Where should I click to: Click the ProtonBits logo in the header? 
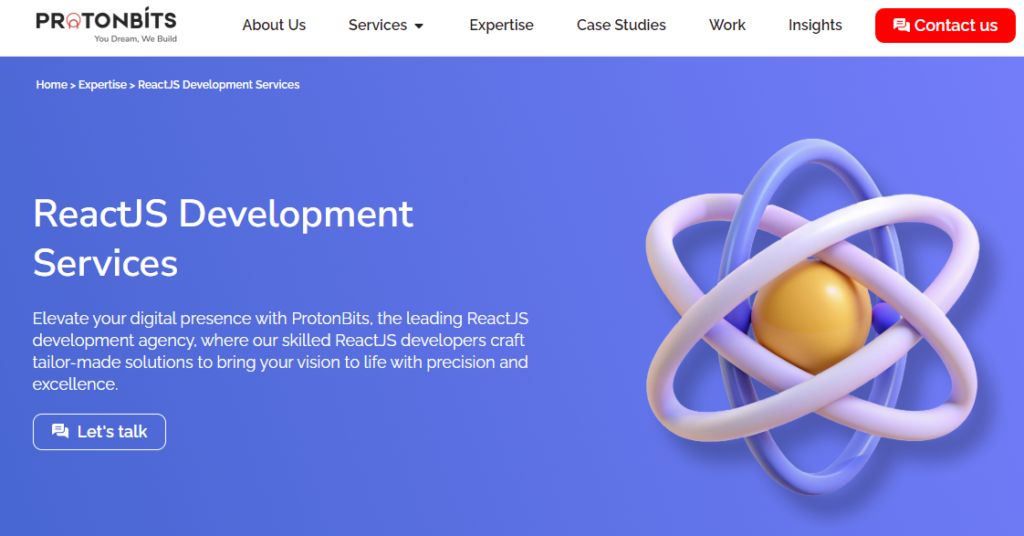click(x=106, y=21)
